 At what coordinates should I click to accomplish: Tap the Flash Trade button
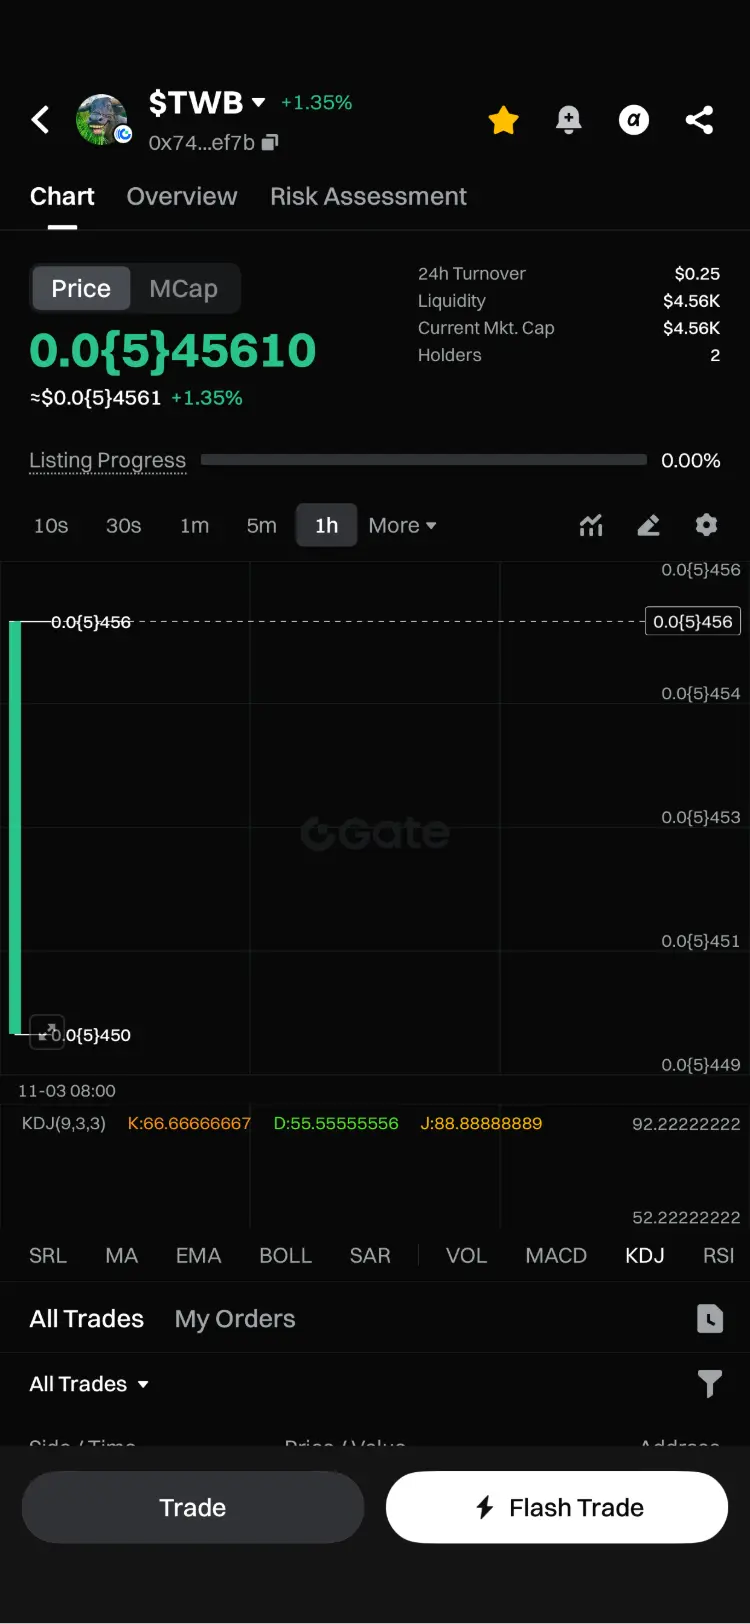(x=557, y=1507)
